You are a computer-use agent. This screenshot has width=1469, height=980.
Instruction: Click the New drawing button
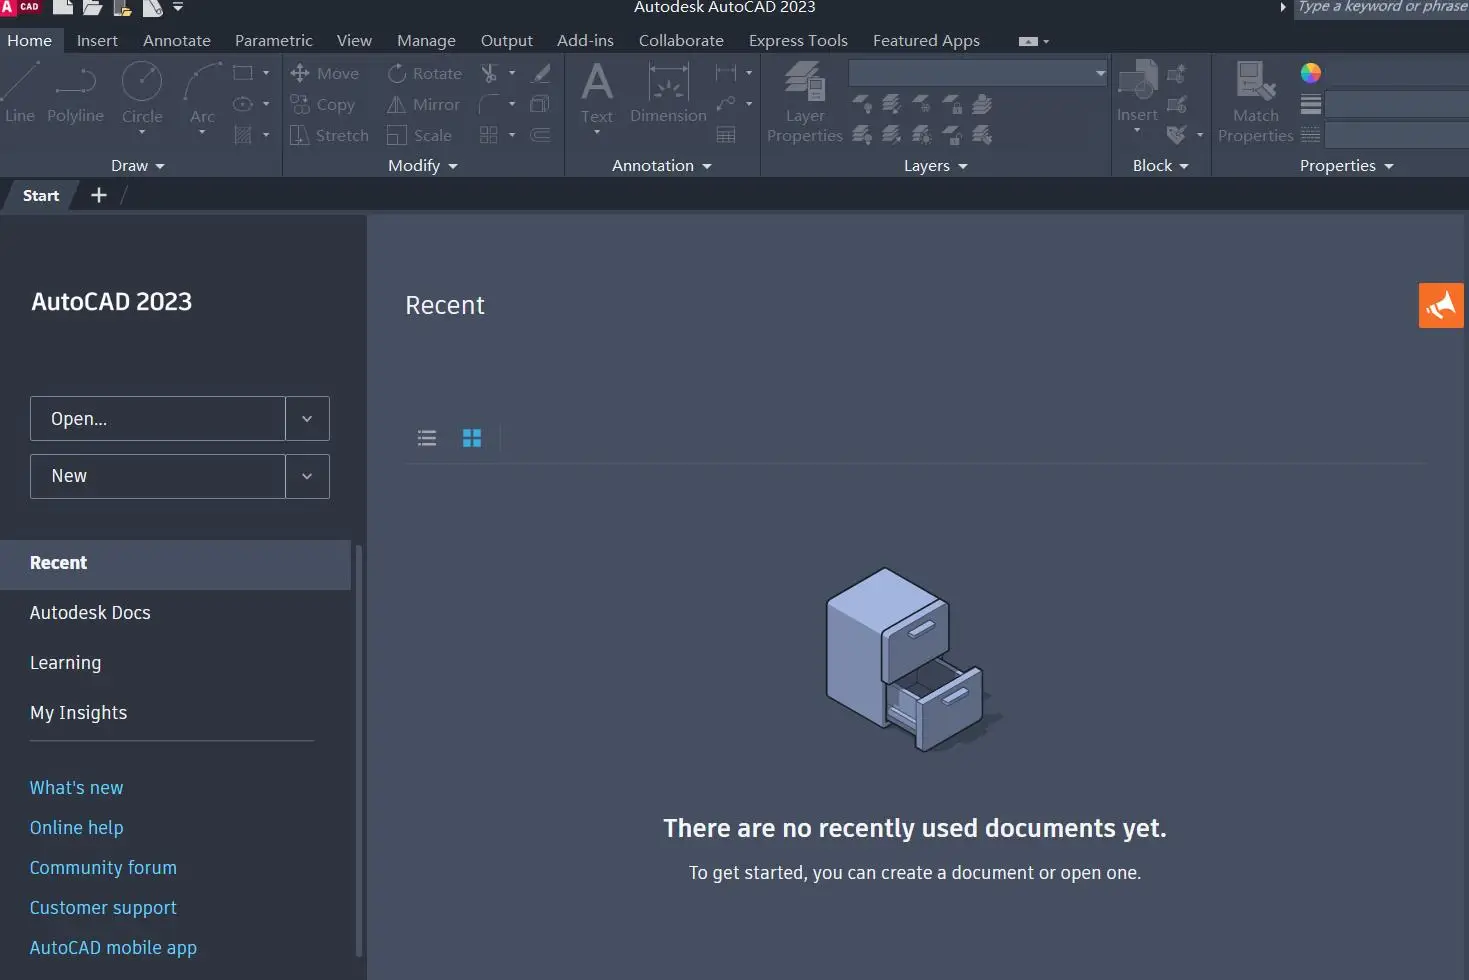pos(158,477)
